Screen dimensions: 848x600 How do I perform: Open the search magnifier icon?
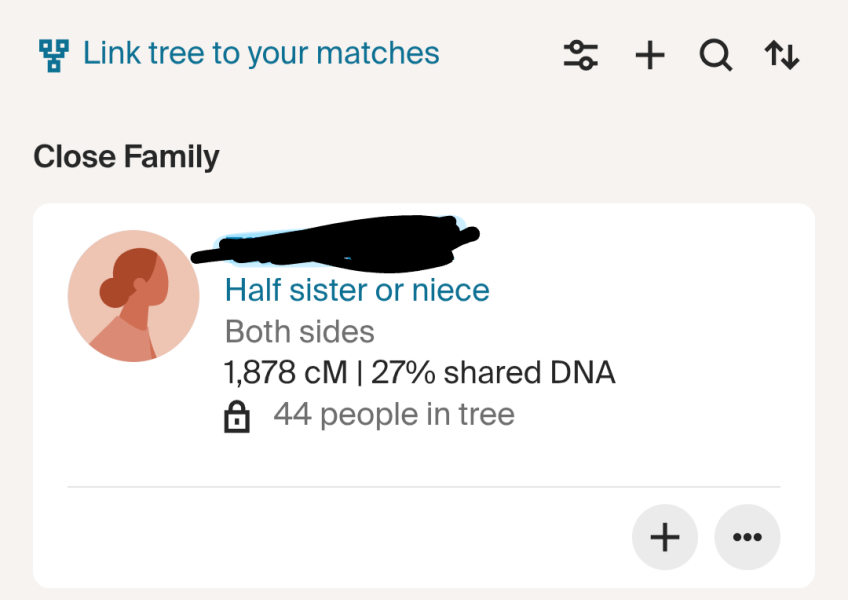click(x=715, y=55)
